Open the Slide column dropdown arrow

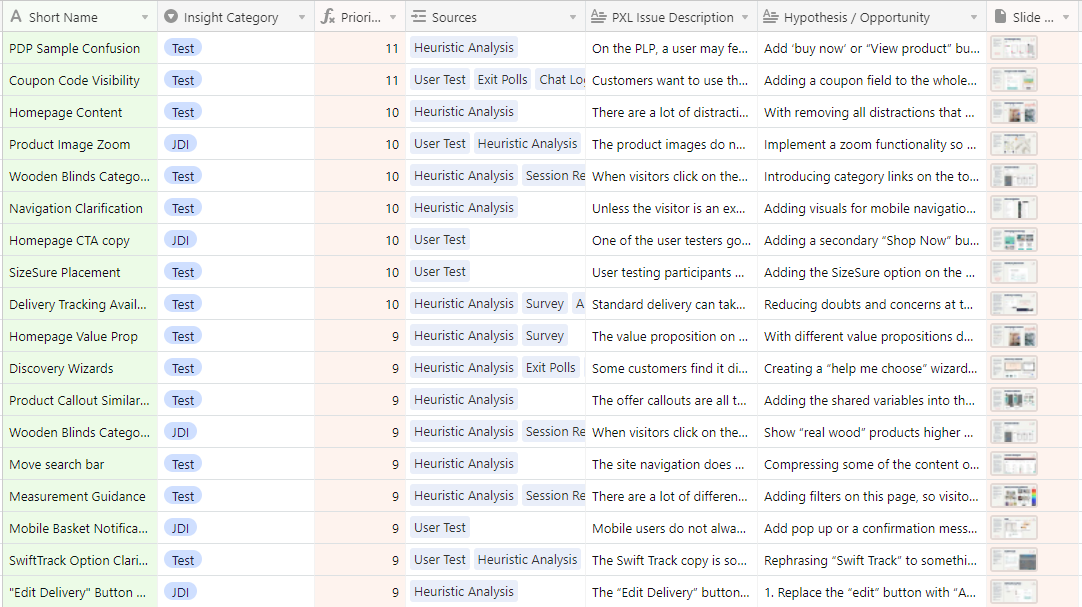tap(1065, 17)
